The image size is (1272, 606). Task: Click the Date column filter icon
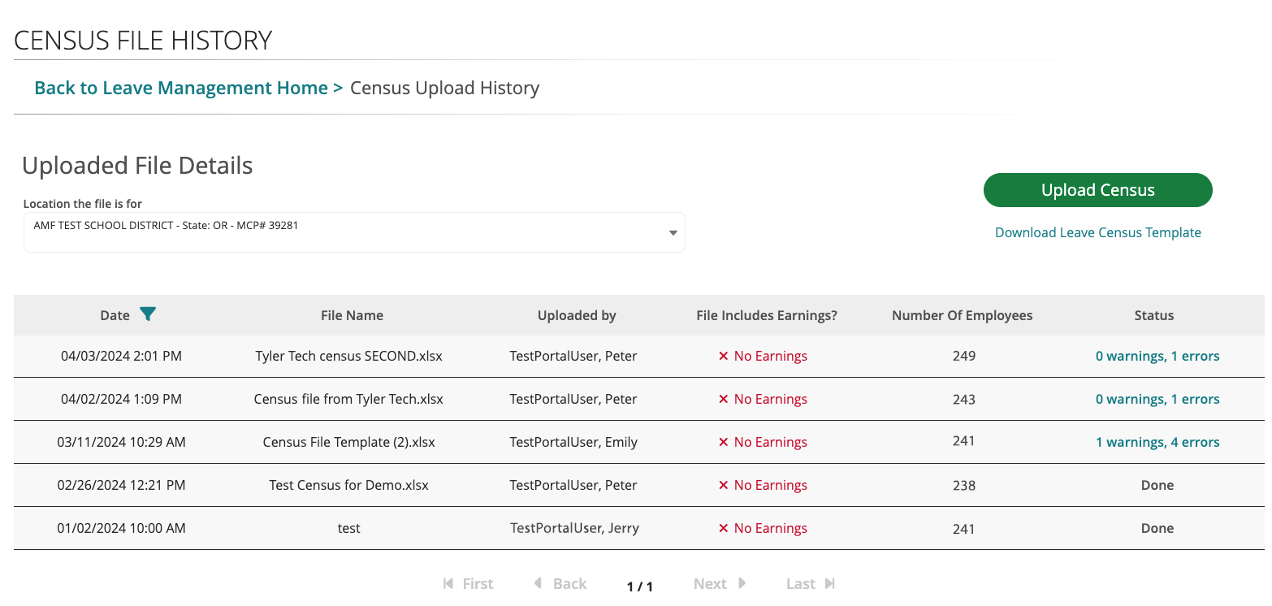point(148,315)
